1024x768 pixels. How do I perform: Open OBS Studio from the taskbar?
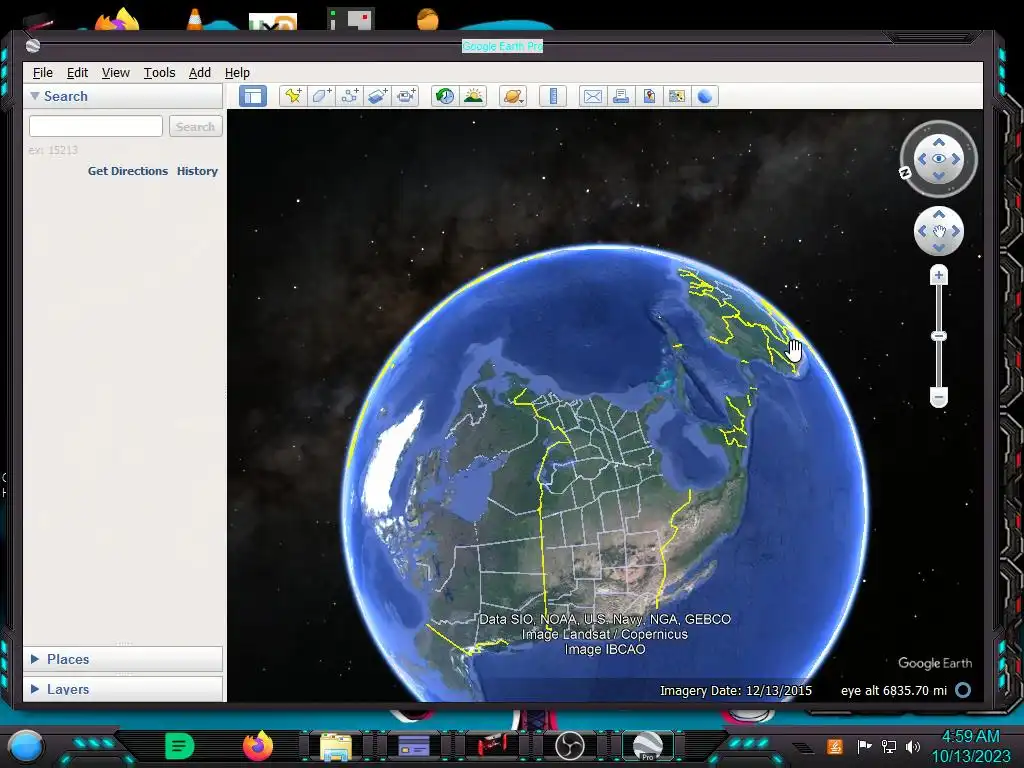pyautogui.click(x=569, y=746)
